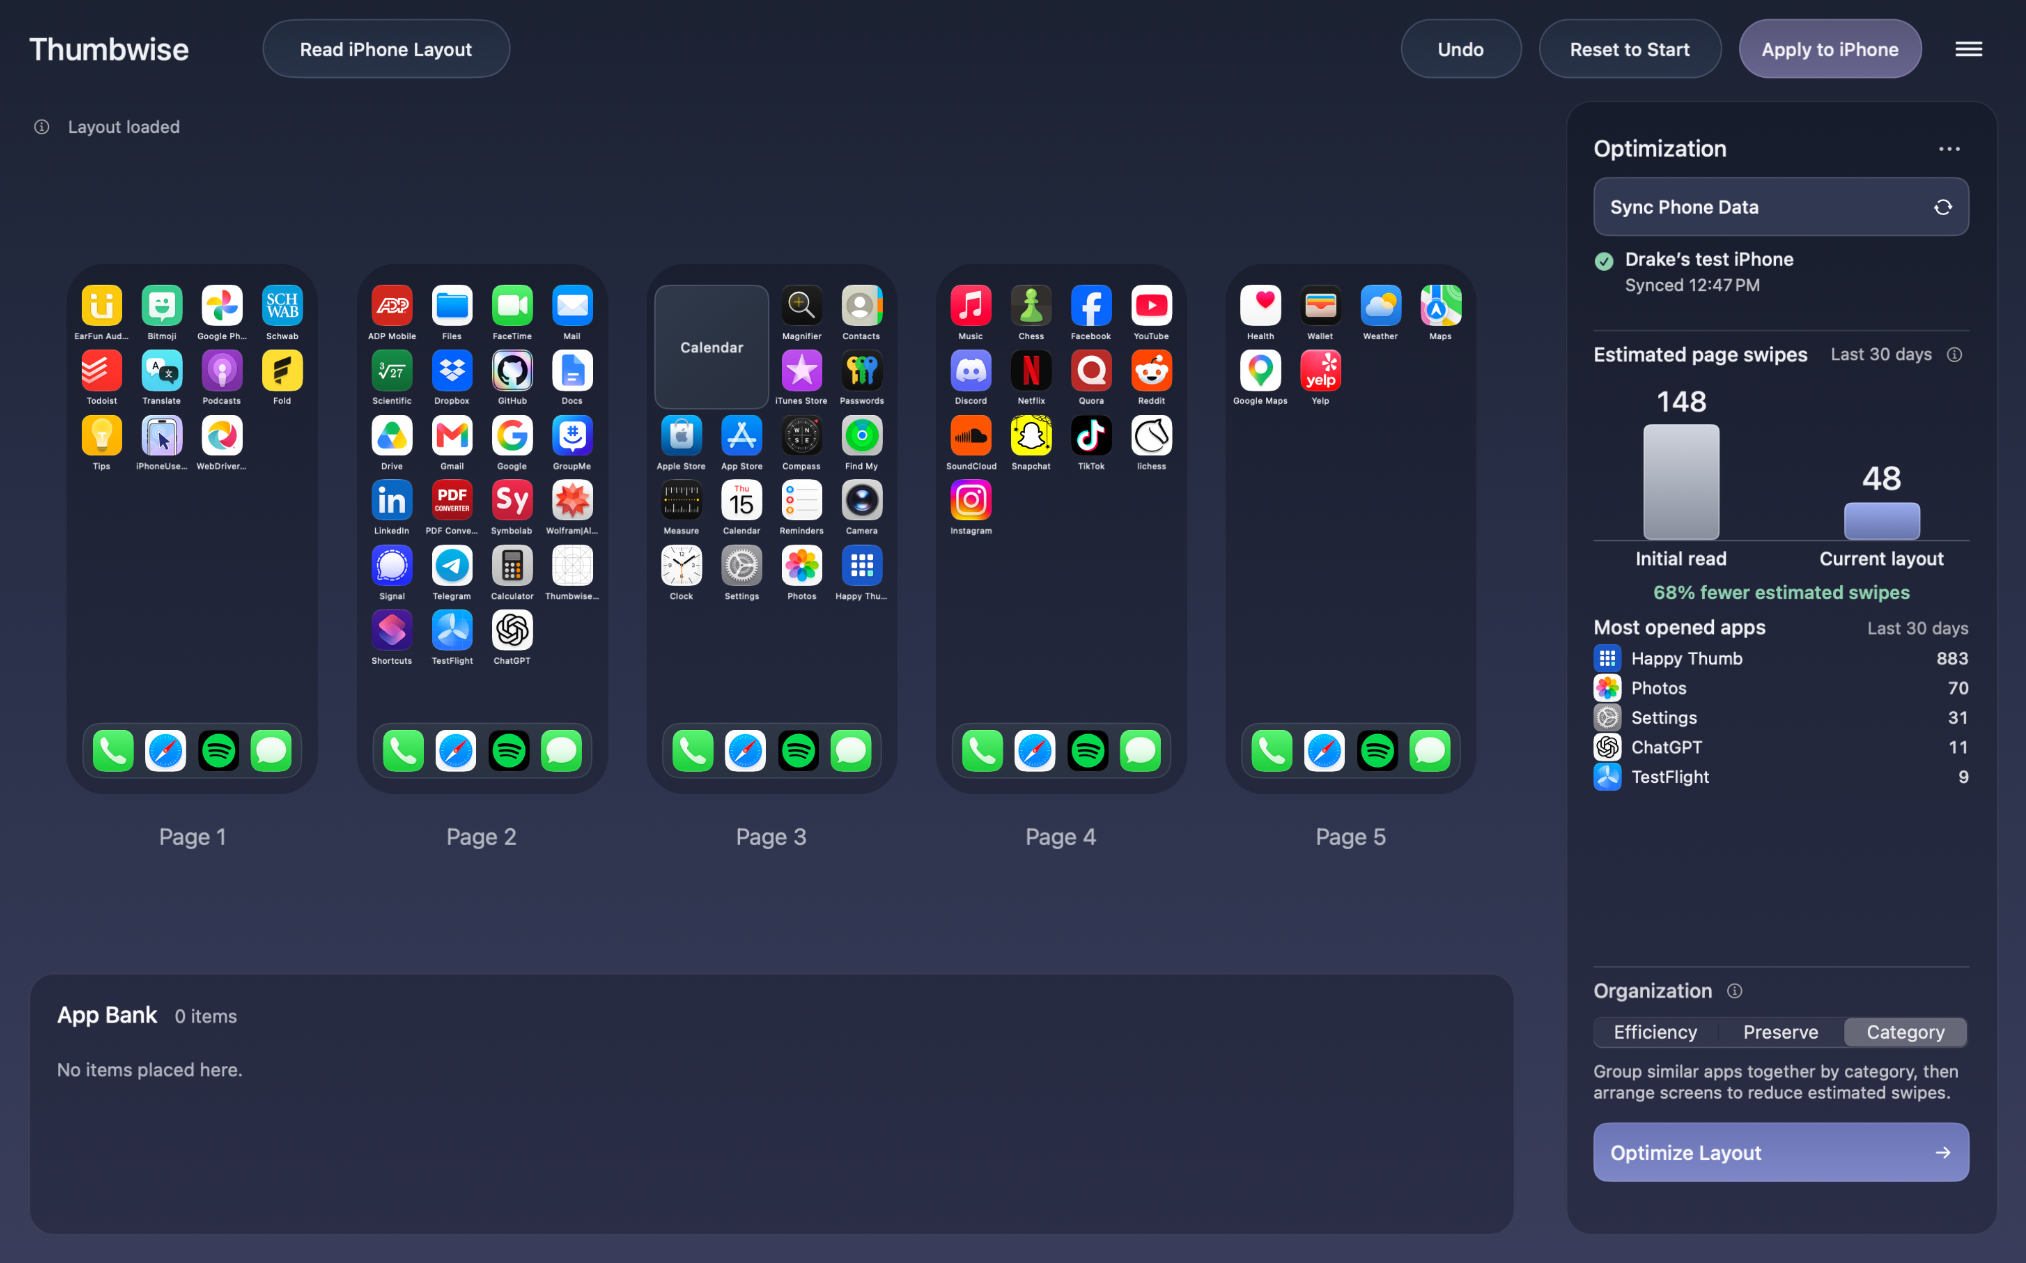2026x1263 pixels.
Task: Click the Magnifier app icon on Page 3
Action: [x=802, y=306]
